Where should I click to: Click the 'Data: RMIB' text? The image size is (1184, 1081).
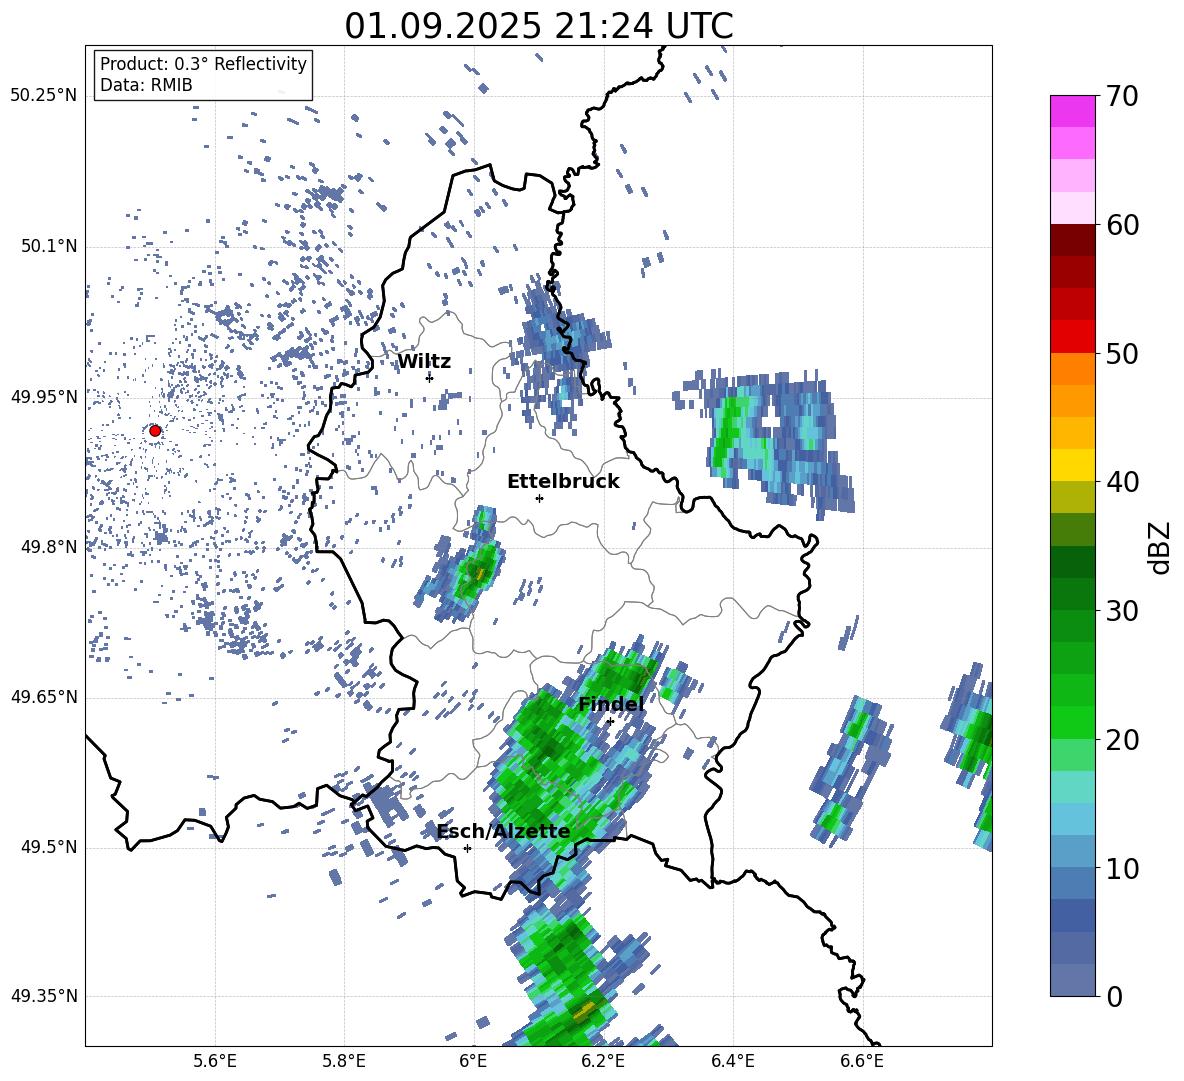146,85
